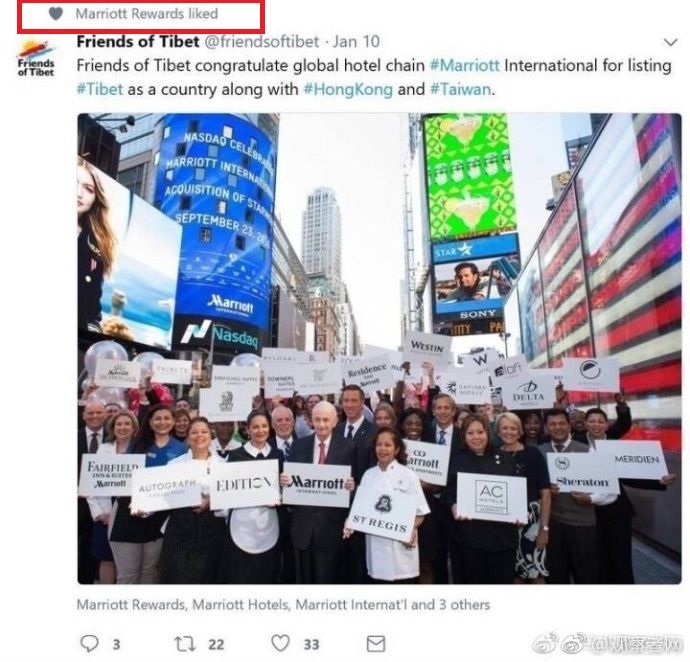Open tagged Marriott Rewards account below photo

[x=131, y=604]
